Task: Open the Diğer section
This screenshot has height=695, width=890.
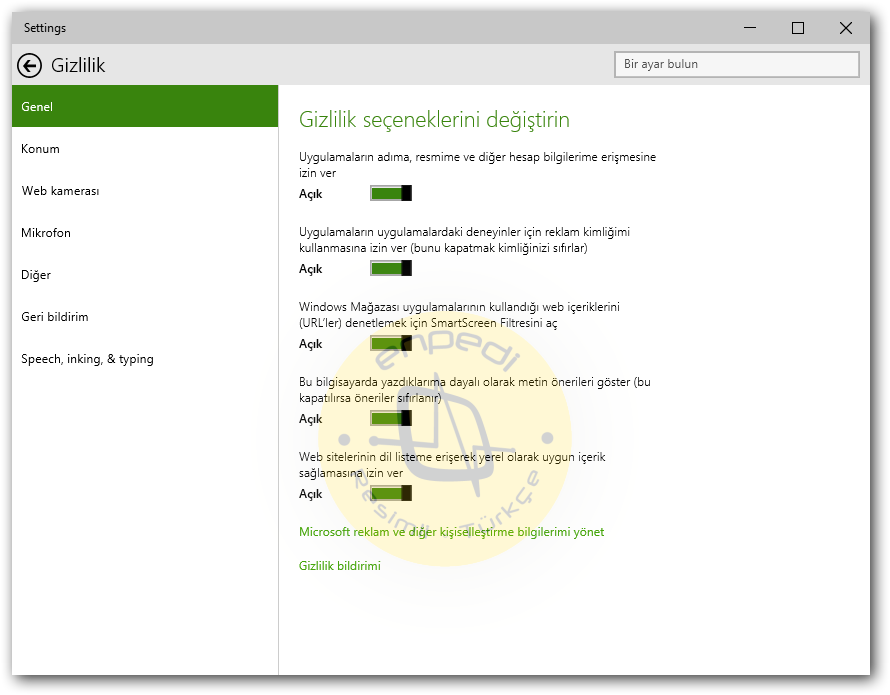Action: [145, 275]
